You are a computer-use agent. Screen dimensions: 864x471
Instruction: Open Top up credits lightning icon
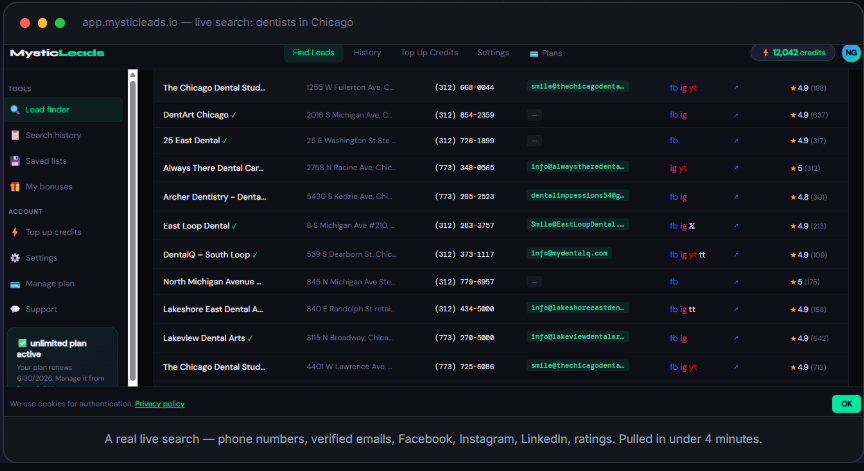click(15, 232)
